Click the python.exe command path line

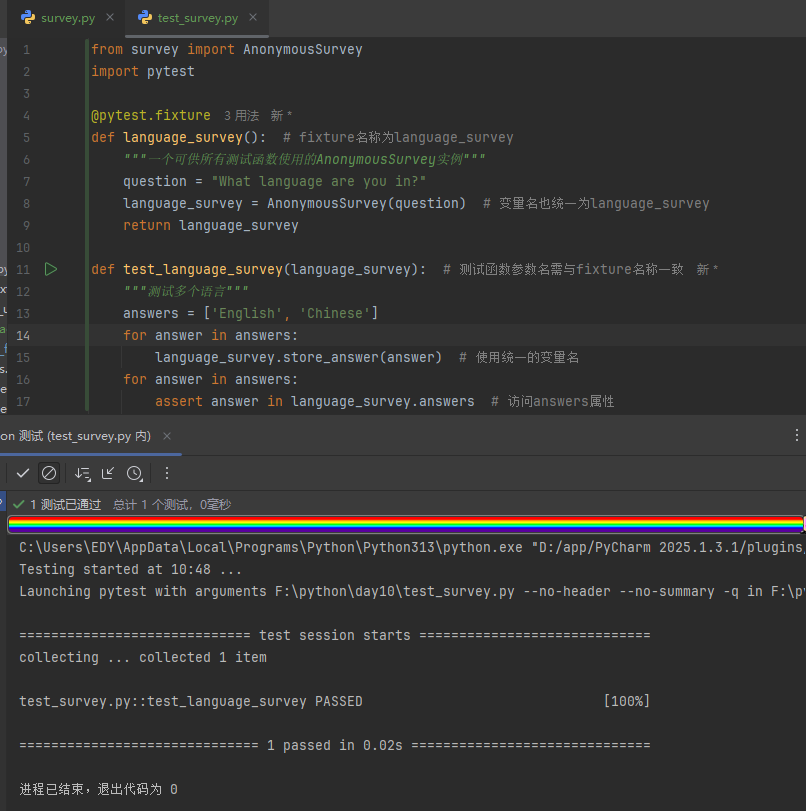click(411, 547)
